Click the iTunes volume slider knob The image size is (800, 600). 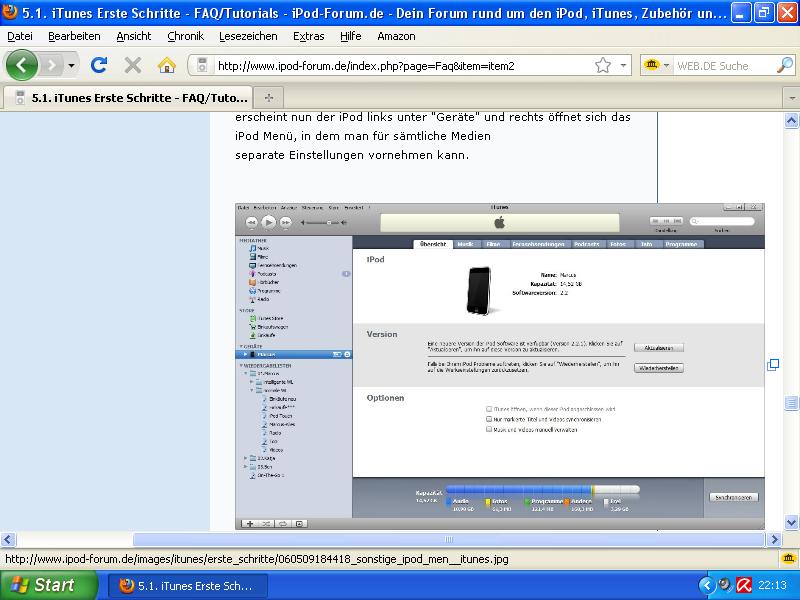(329, 222)
